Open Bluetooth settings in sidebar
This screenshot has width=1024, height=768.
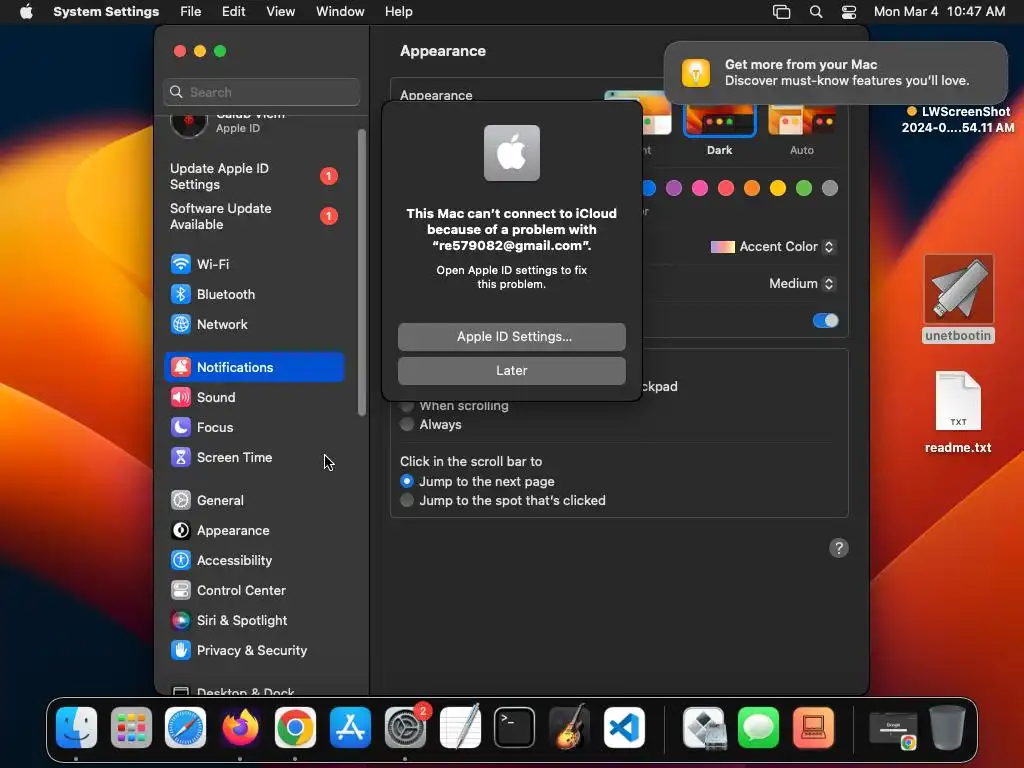[254, 294]
